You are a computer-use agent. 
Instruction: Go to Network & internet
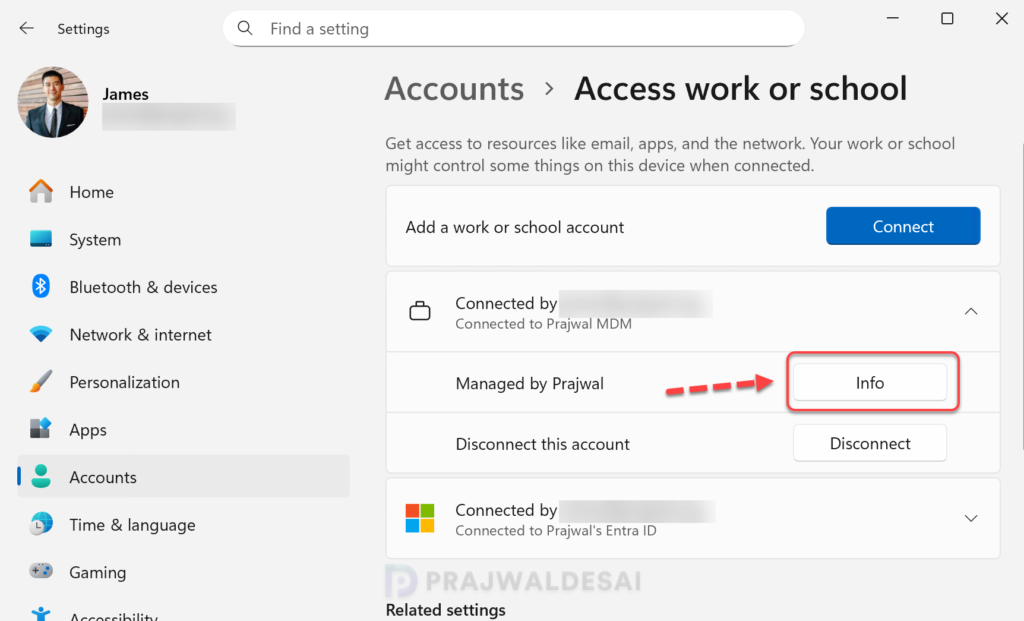point(183,335)
